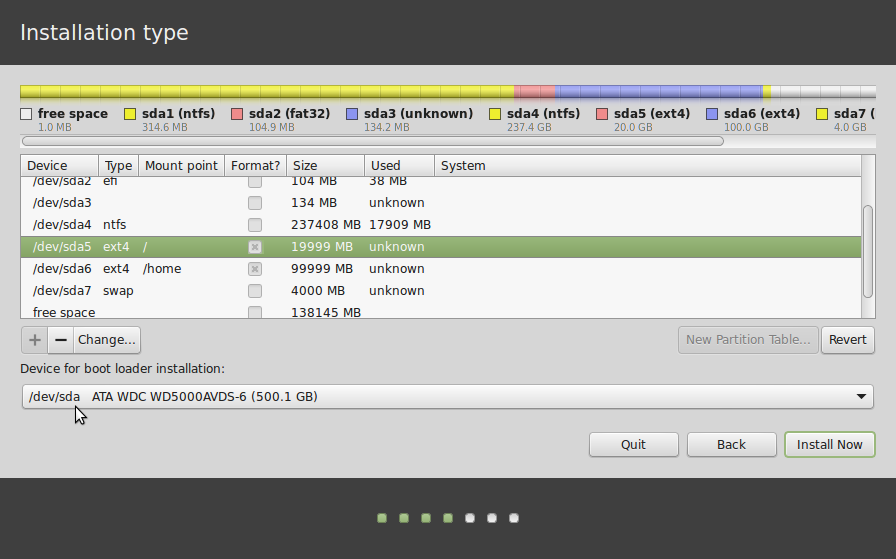Check the Format box for /dev/sda7 swap
The height and width of the screenshot is (559, 896).
pos(255,291)
